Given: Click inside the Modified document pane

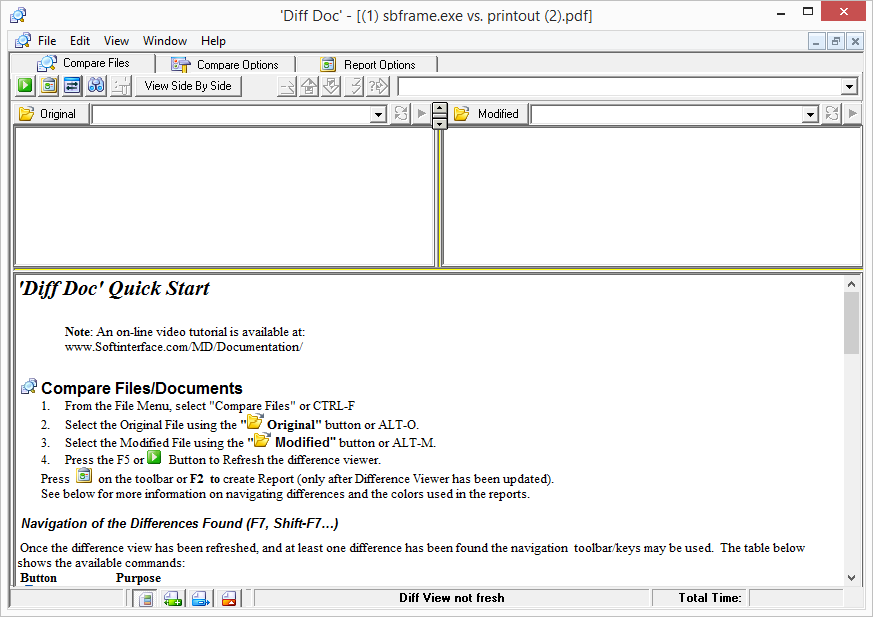Looking at the screenshot, I should (652, 196).
